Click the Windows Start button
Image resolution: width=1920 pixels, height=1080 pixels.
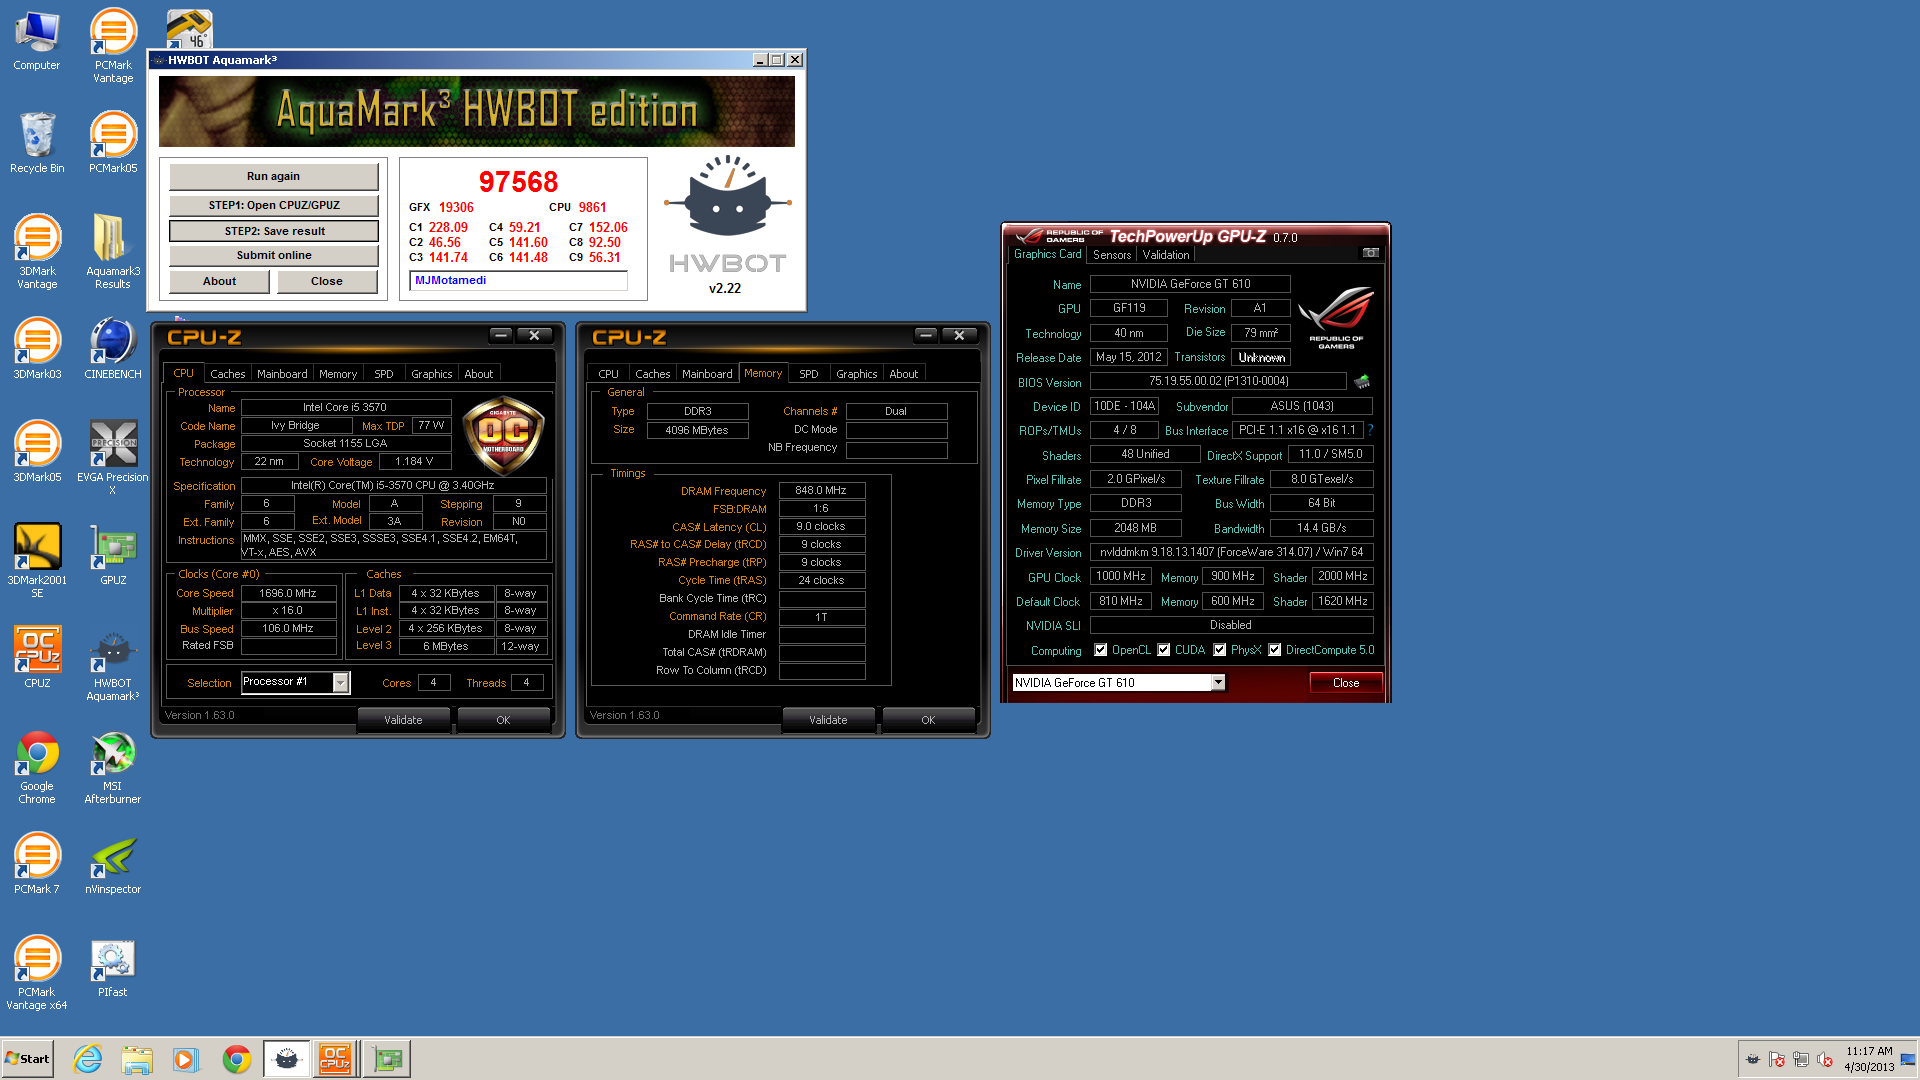(28, 1059)
